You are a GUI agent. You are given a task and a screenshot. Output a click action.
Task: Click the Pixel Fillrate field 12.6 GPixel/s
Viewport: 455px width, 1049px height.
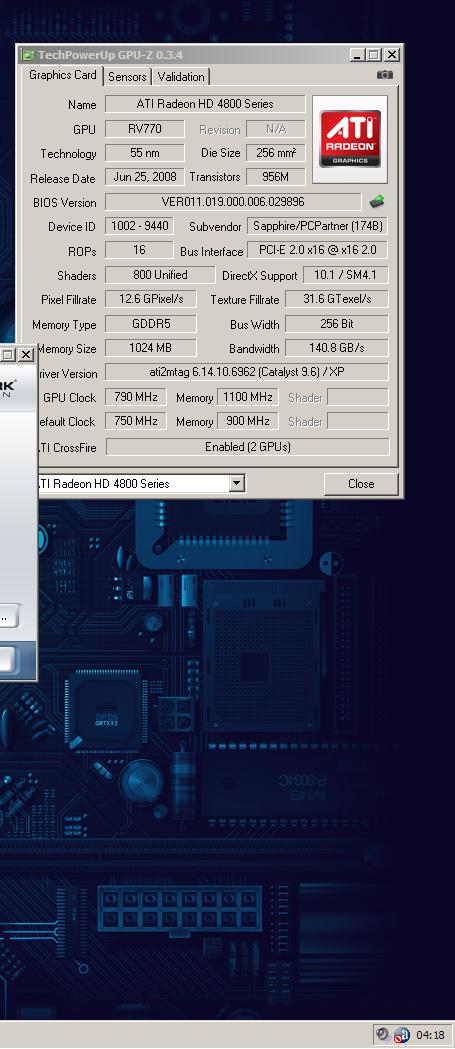(151, 299)
